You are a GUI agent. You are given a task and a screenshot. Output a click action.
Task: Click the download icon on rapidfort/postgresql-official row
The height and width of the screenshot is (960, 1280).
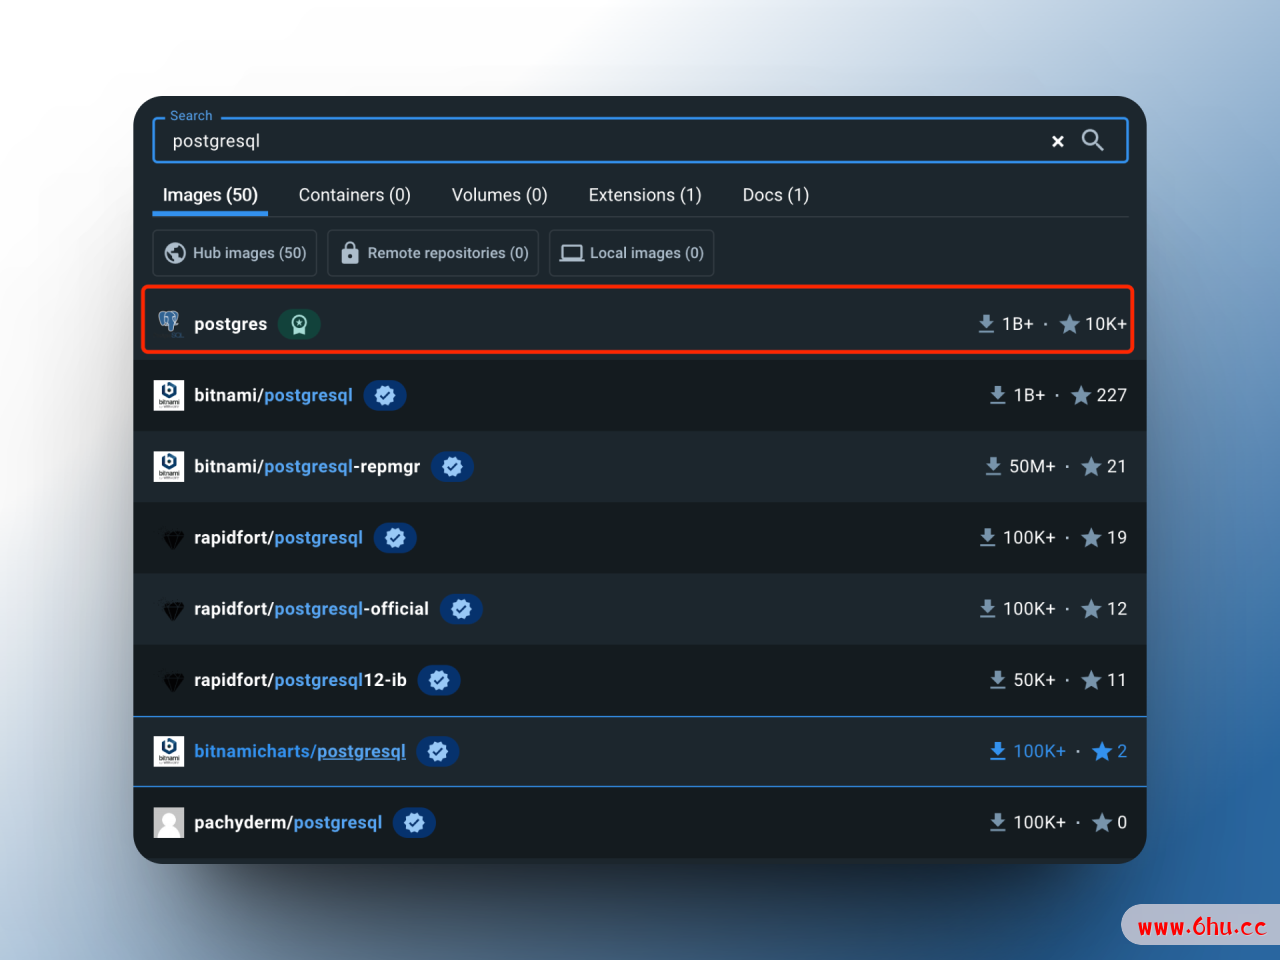[987, 609]
